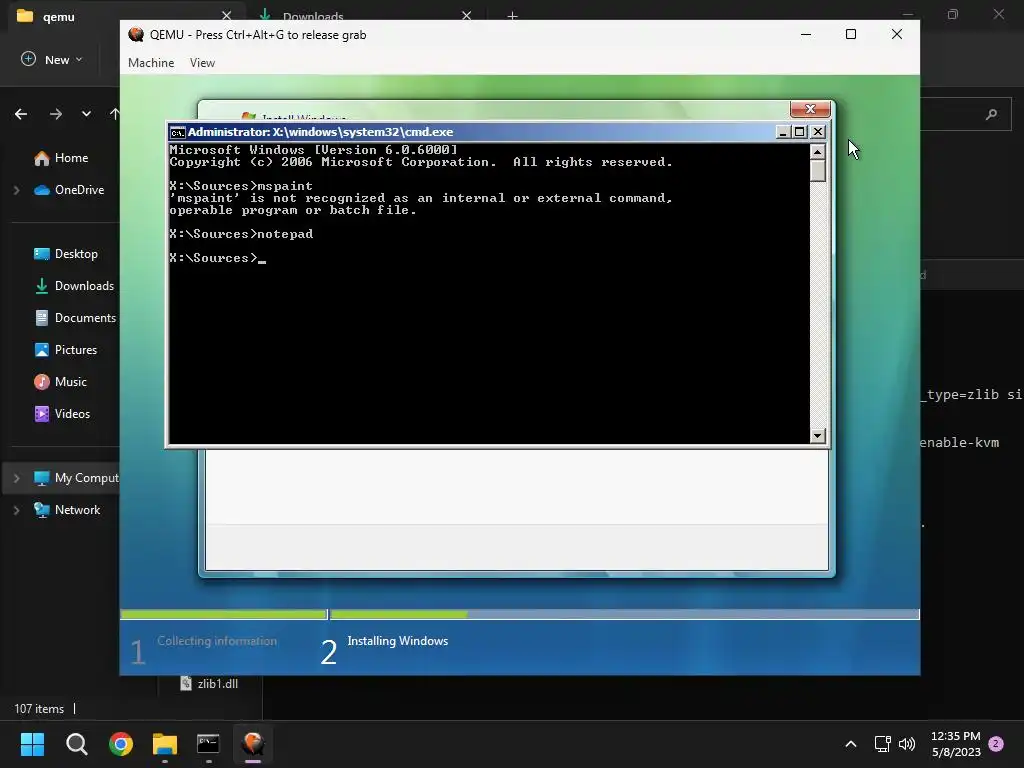Screen dimensions: 1024x768
Task: Open recent locations chevron in Explorer
Action: click(86, 114)
